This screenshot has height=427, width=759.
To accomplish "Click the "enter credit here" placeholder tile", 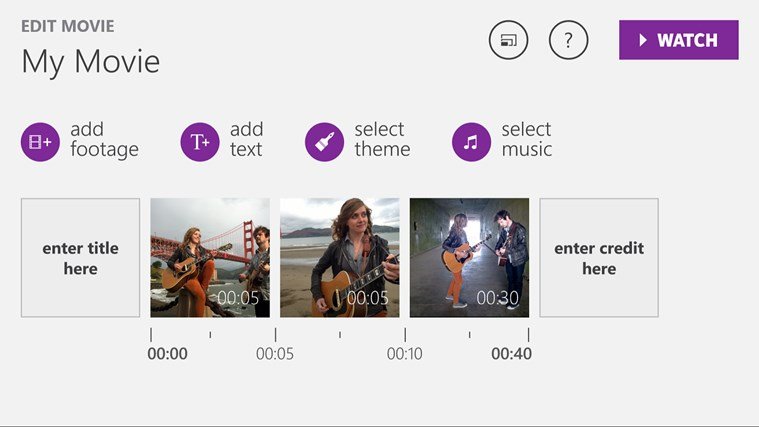I will click(599, 258).
